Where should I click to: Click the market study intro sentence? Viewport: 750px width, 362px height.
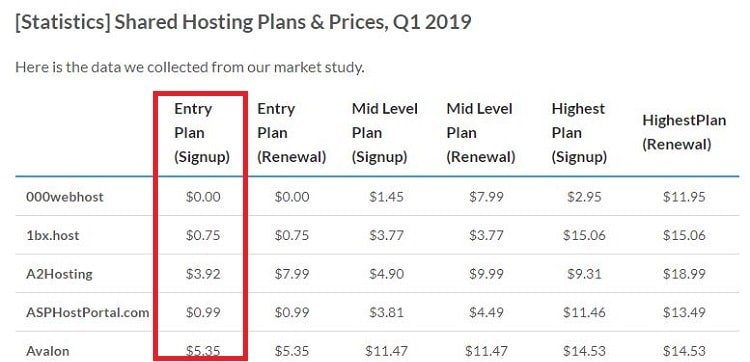coord(190,67)
